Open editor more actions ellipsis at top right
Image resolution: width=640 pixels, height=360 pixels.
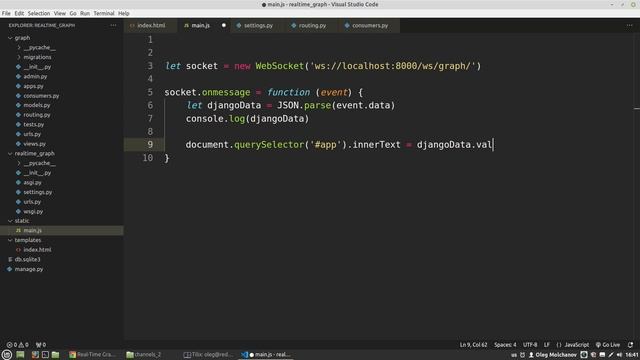[629, 25]
